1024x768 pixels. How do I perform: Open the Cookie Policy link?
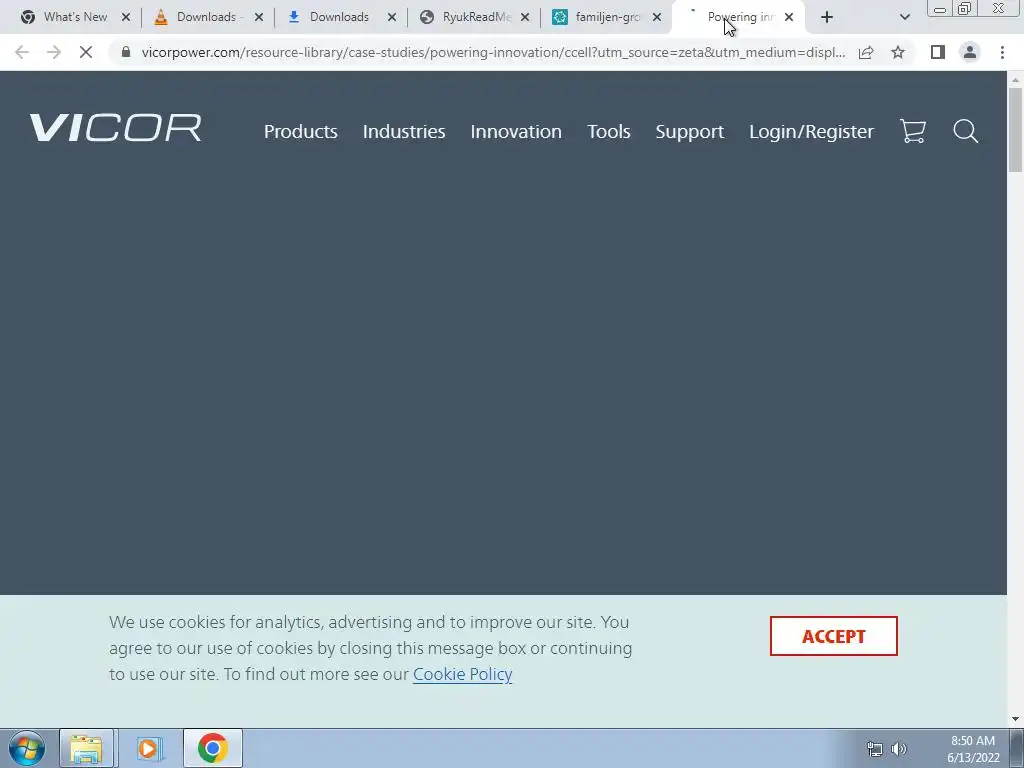[462, 674]
